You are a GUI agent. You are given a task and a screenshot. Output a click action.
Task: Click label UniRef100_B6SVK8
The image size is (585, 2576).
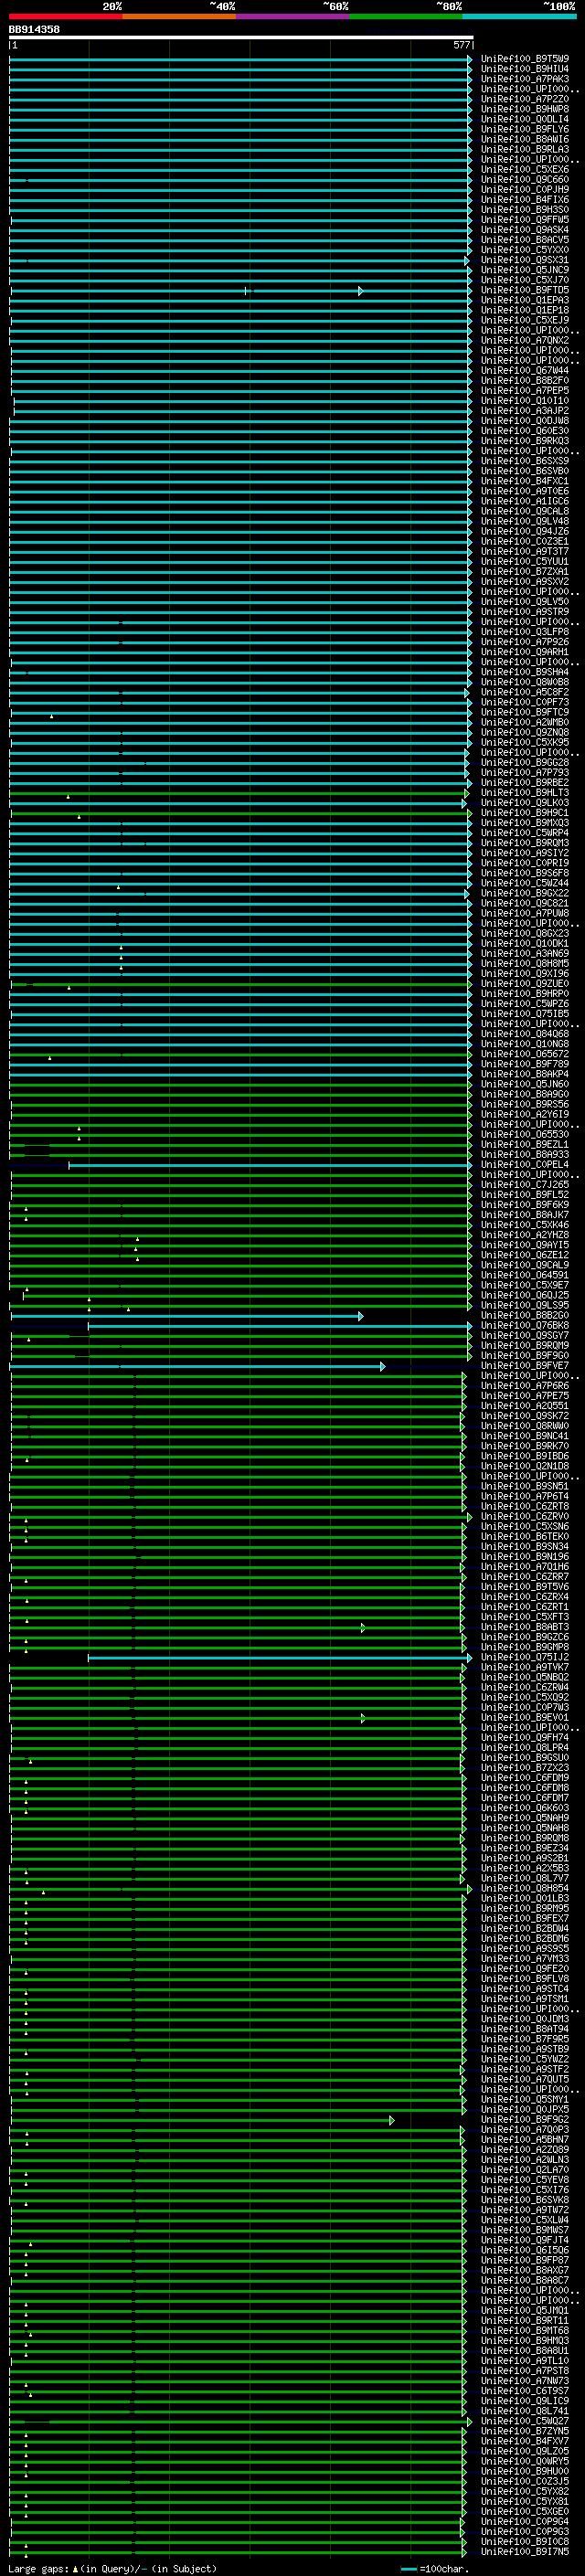click(x=525, y=2200)
